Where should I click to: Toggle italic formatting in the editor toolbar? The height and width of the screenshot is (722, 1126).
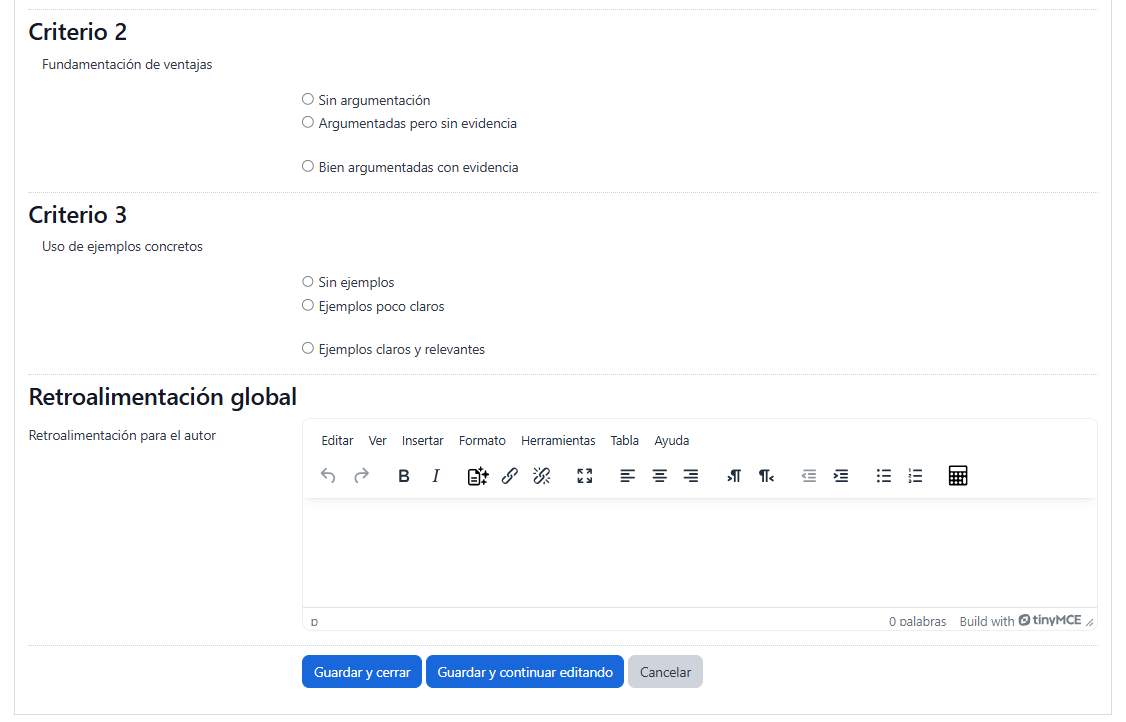[x=435, y=476]
